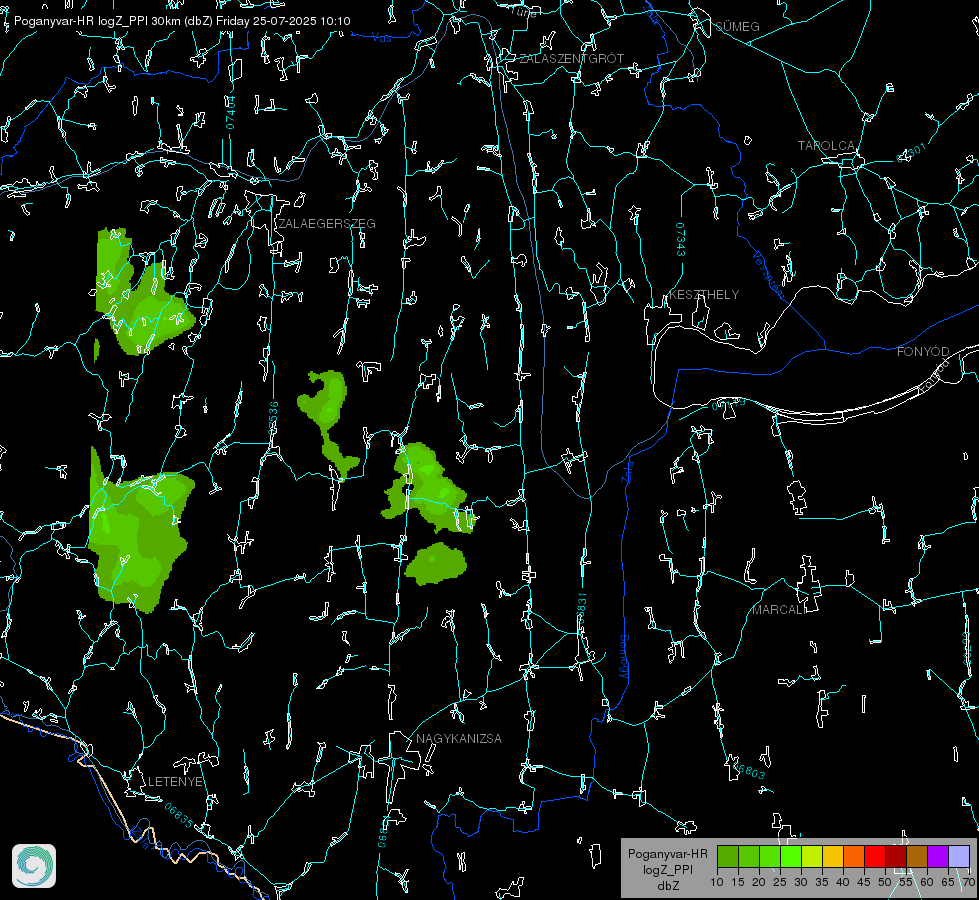The width and height of the screenshot is (979, 900).
Task: Click the legend value 70
Action: pos(969,882)
